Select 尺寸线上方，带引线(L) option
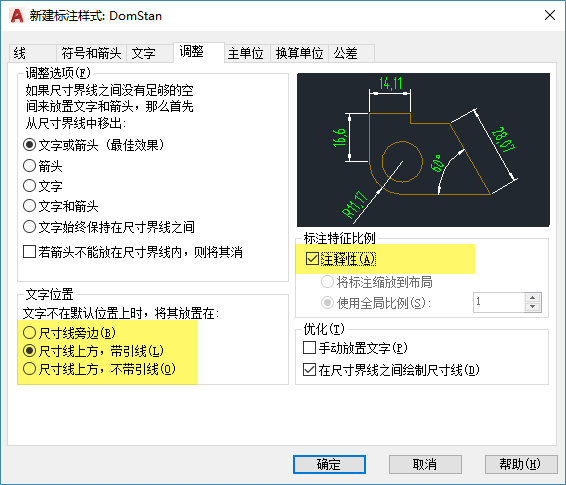 tap(93, 351)
